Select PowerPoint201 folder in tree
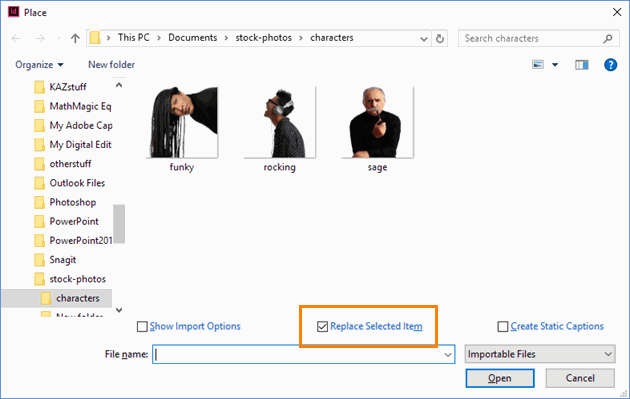Screen dimensions: 630x399 (73, 241)
